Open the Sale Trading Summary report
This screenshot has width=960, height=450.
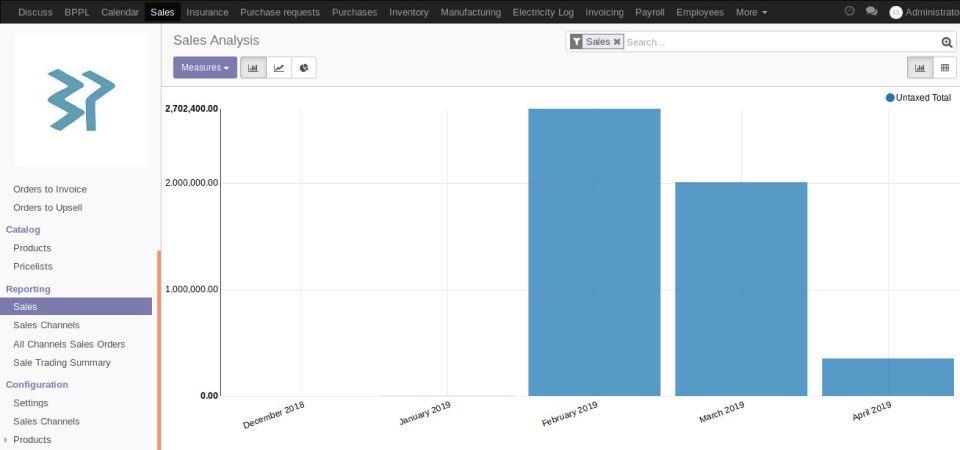tap(62, 363)
